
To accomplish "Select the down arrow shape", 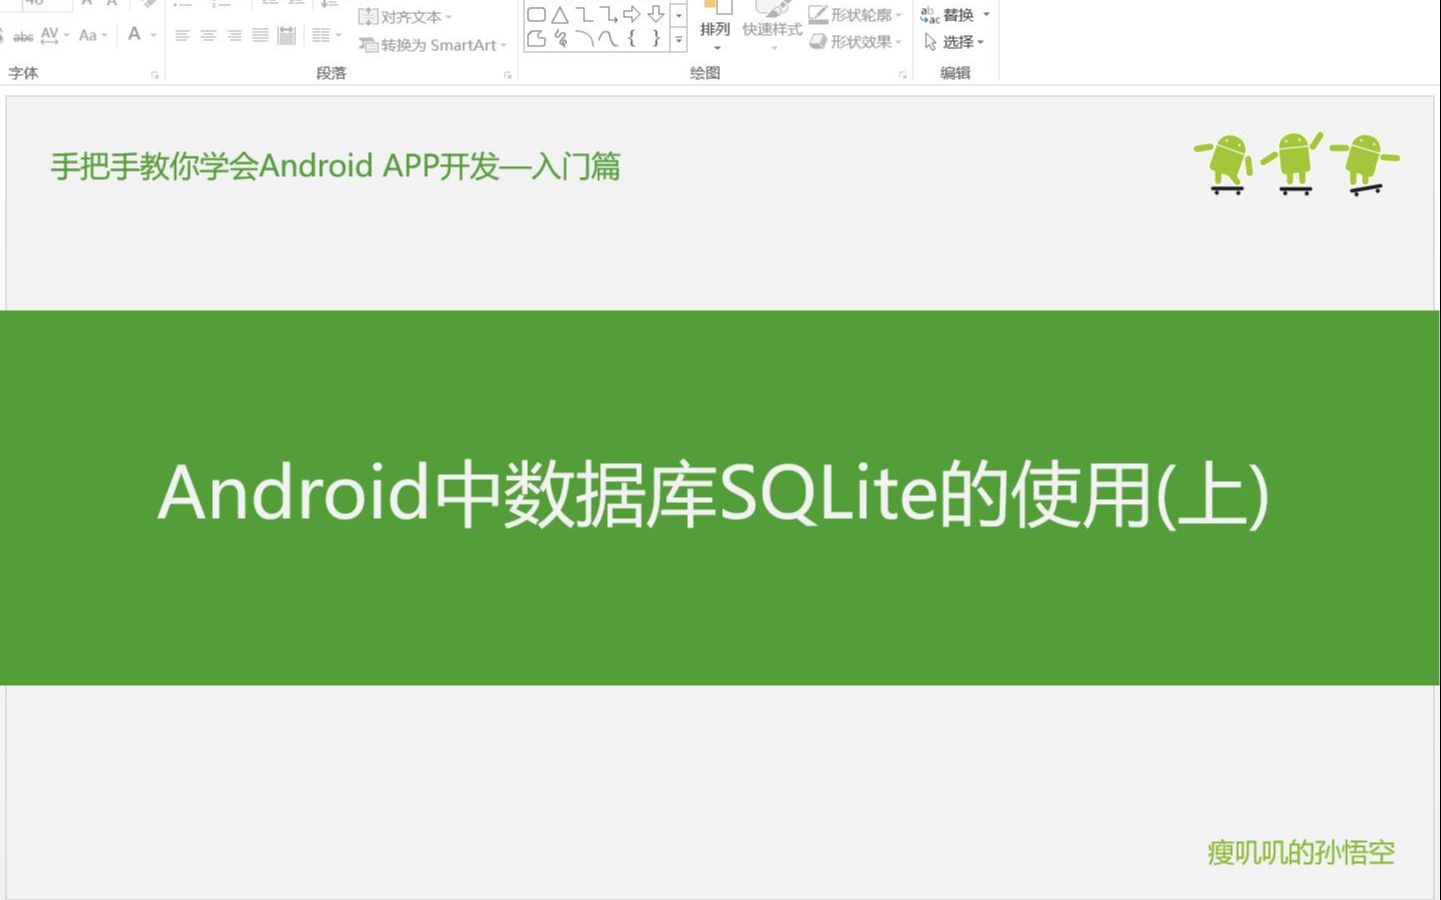I will click(656, 15).
